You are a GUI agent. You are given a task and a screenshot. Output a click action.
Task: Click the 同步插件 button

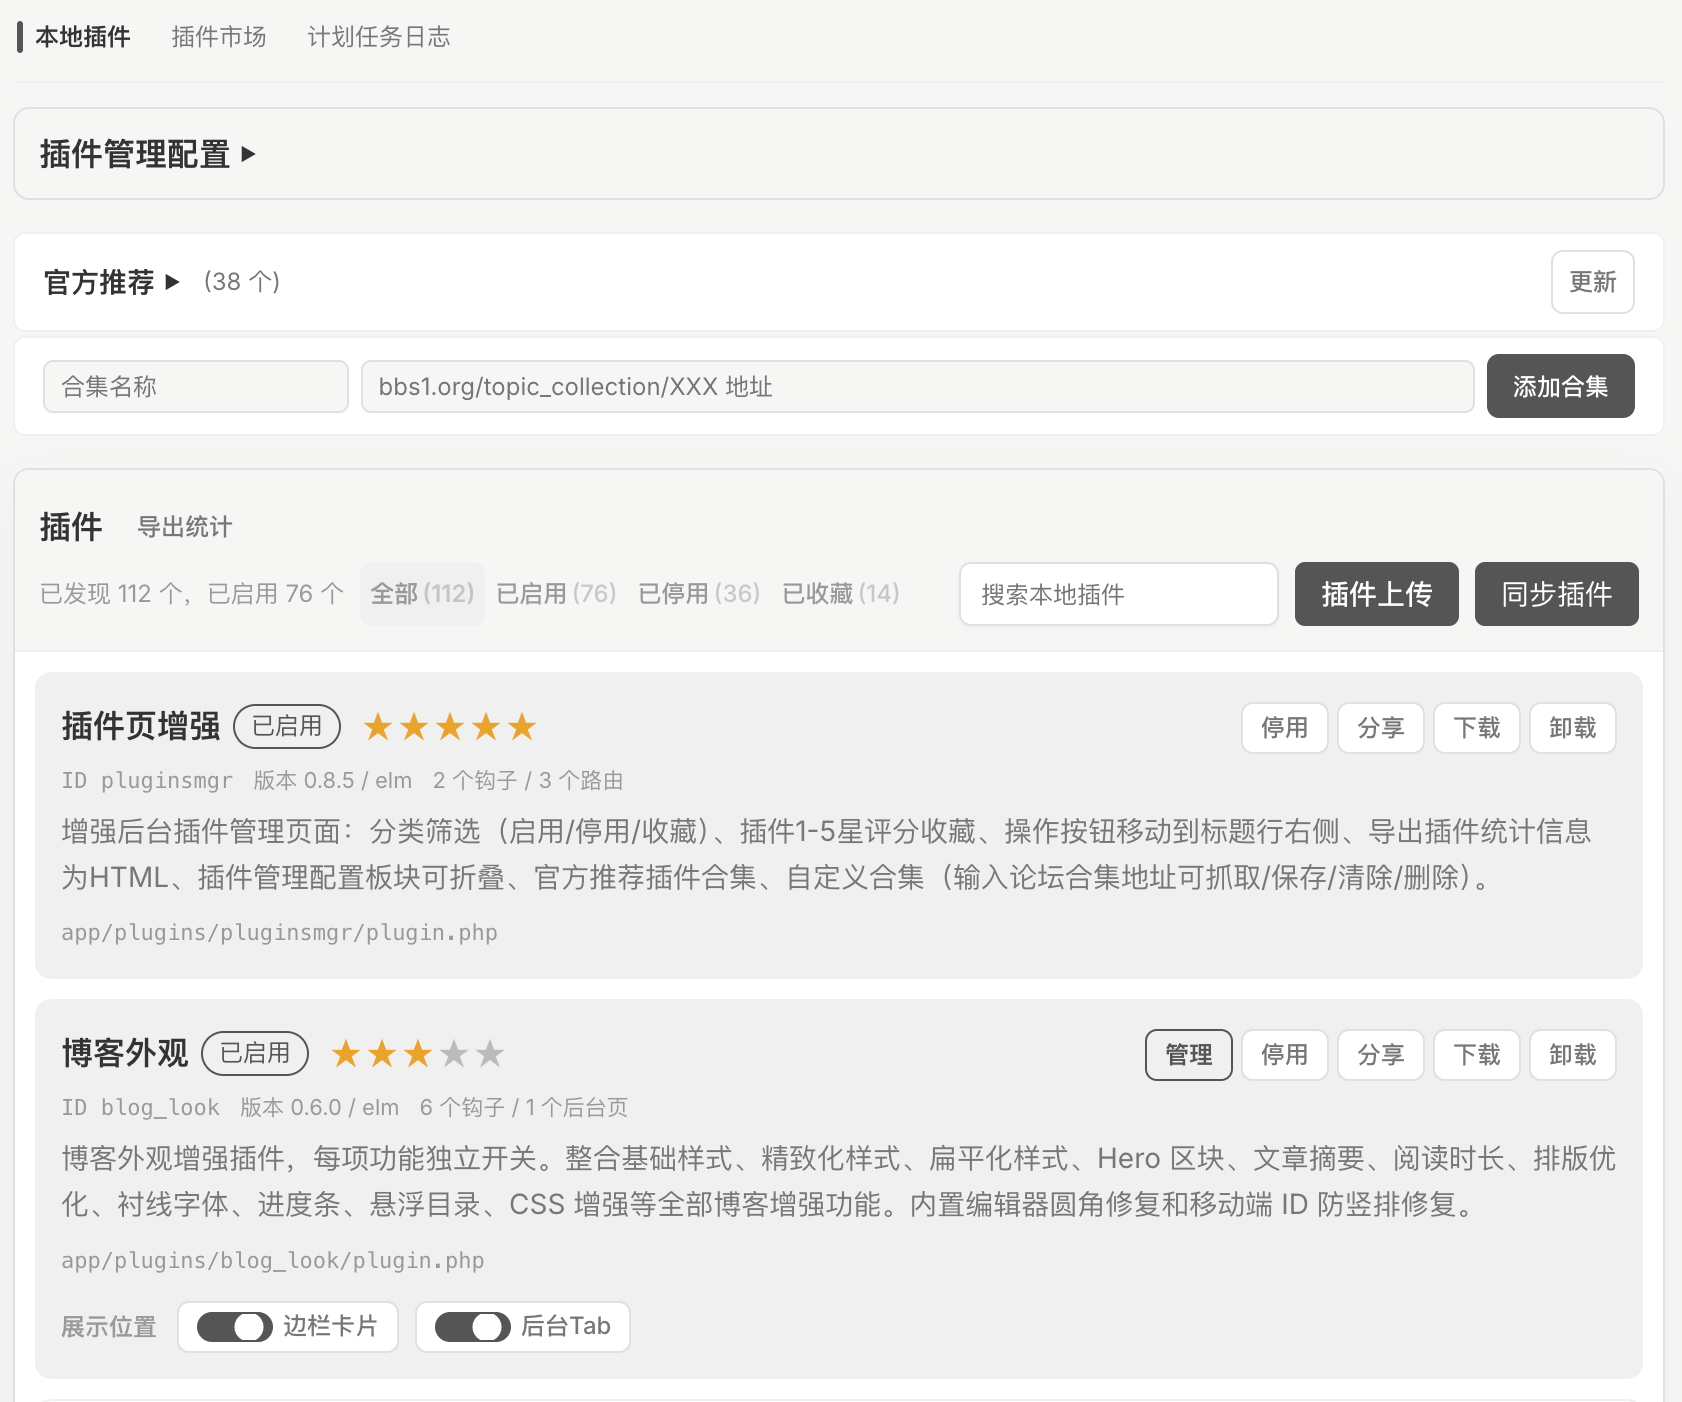click(x=1557, y=594)
